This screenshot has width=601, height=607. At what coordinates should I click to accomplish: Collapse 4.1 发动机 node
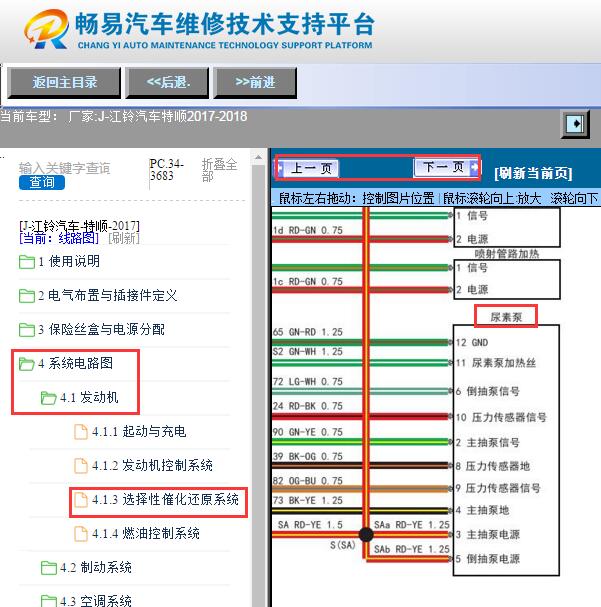(x=89, y=398)
